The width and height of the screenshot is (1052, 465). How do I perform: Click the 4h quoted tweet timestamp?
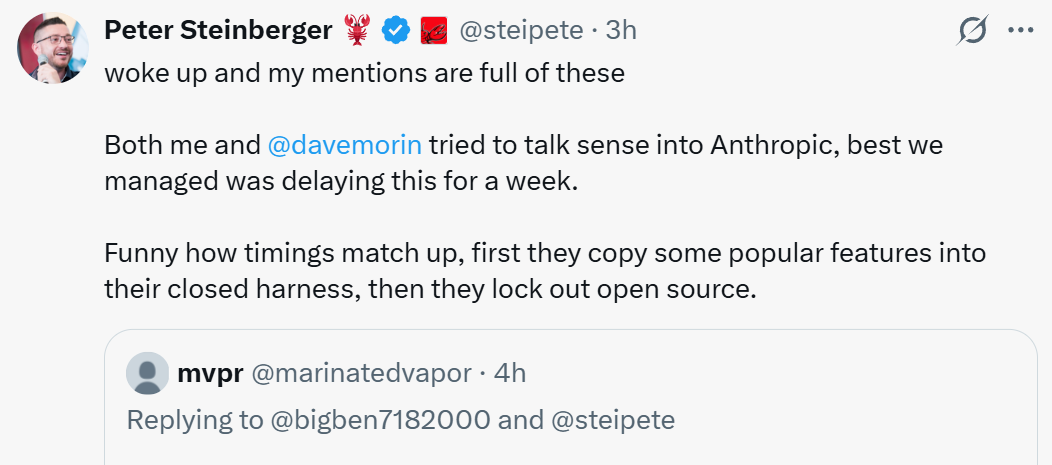[510, 374]
